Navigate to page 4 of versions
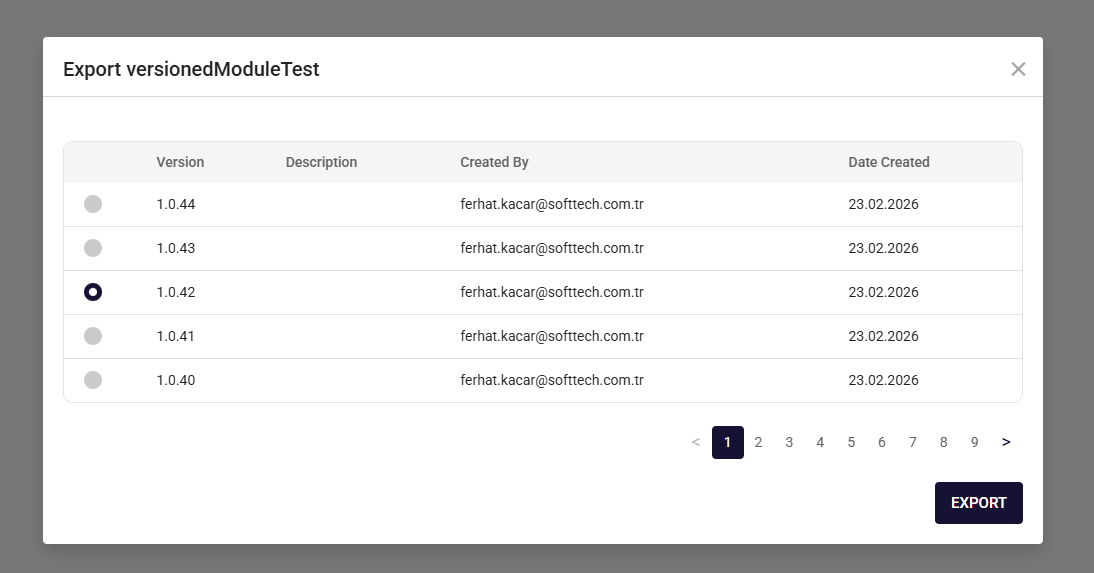The width and height of the screenshot is (1094, 573). click(820, 442)
